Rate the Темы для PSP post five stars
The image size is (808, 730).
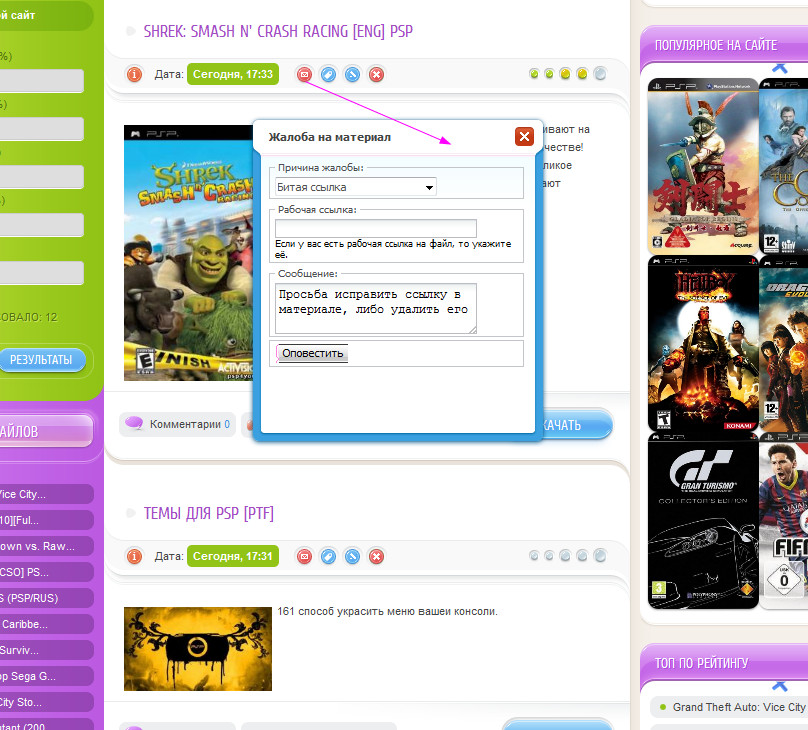coord(600,555)
